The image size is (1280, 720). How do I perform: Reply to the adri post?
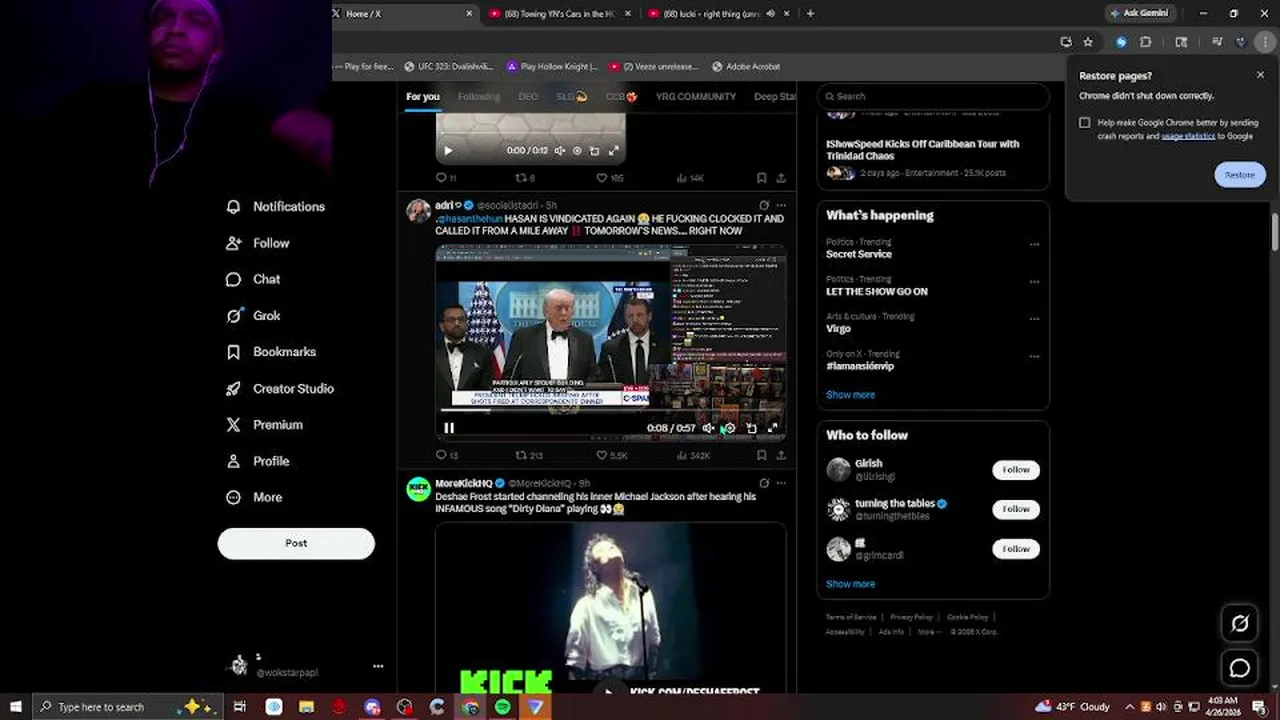coord(446,455)
